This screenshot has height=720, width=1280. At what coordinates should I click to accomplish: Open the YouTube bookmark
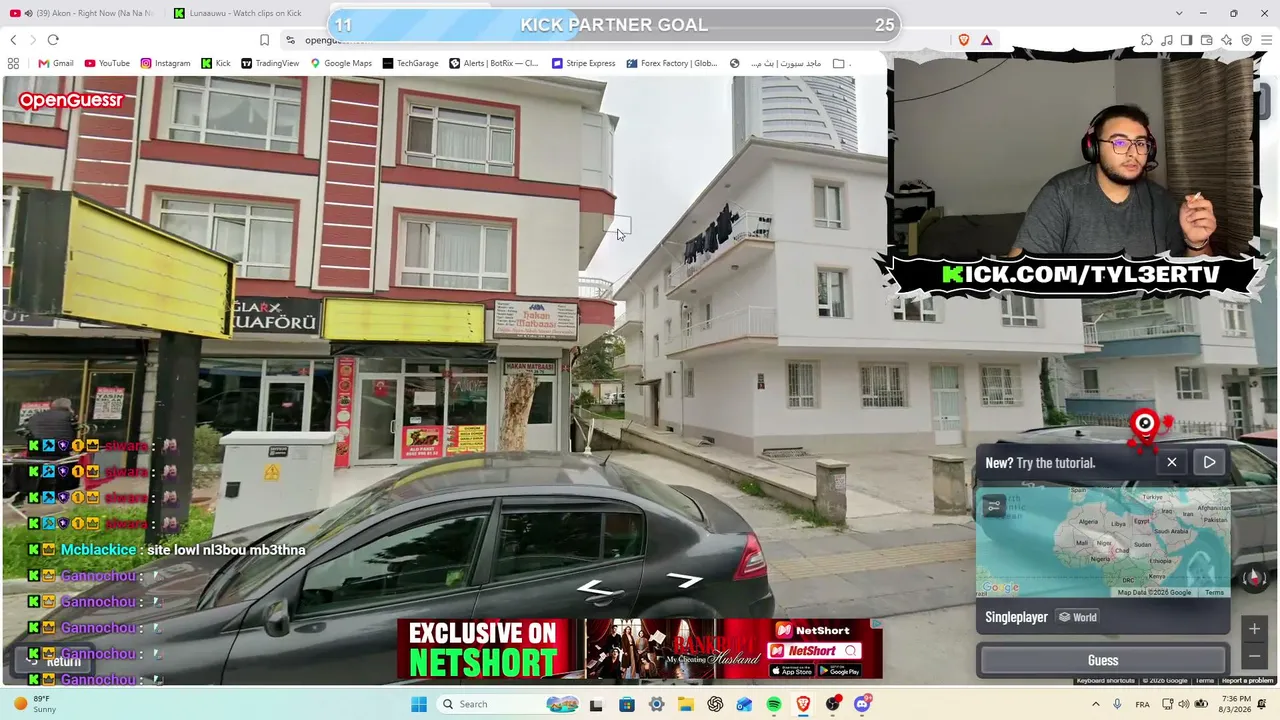click(x=108, y=63)
